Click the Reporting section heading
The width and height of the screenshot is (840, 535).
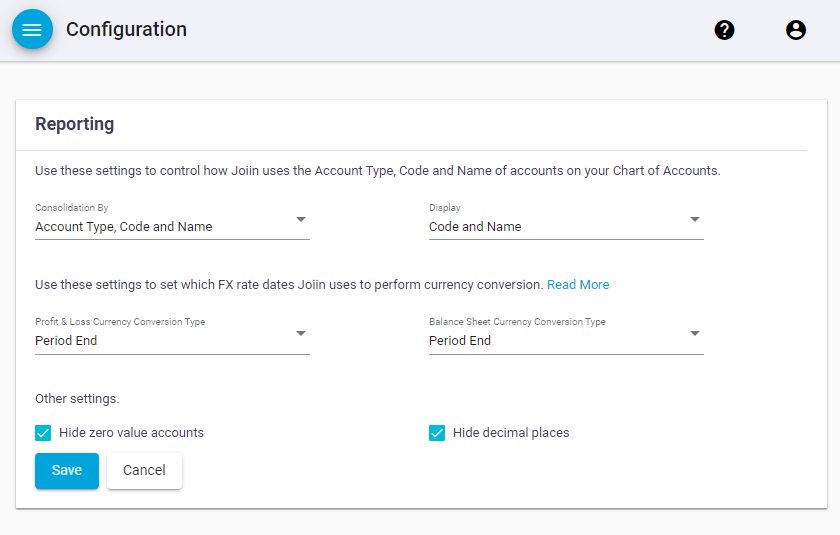pyautogui.click(x=75, y=124)
